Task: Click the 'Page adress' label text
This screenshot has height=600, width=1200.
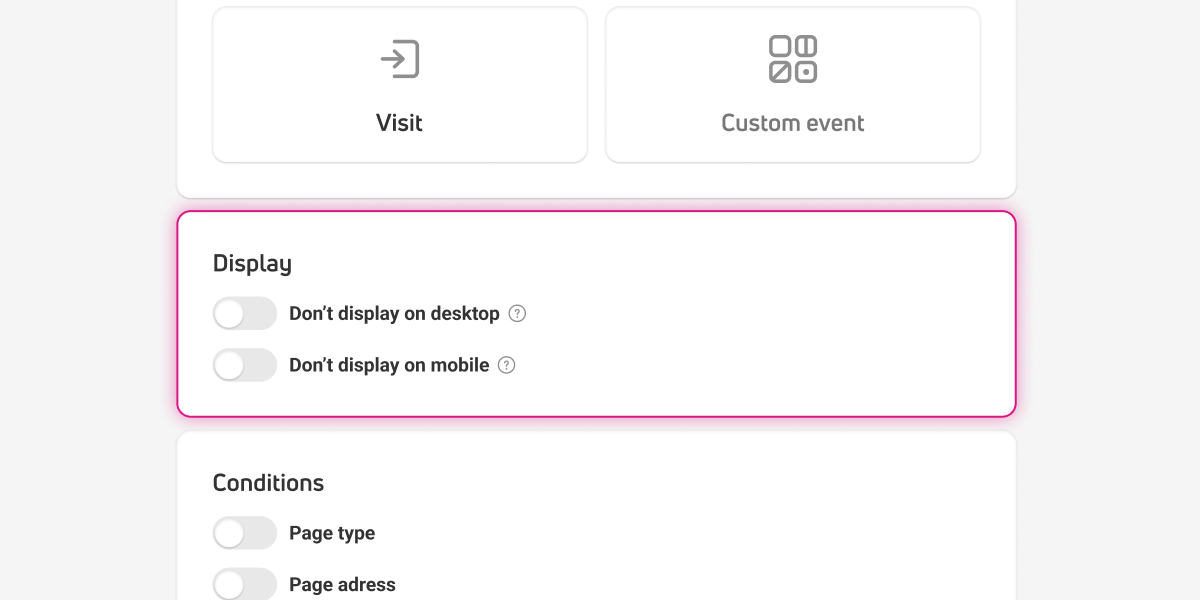Action: tap(342, 584)
